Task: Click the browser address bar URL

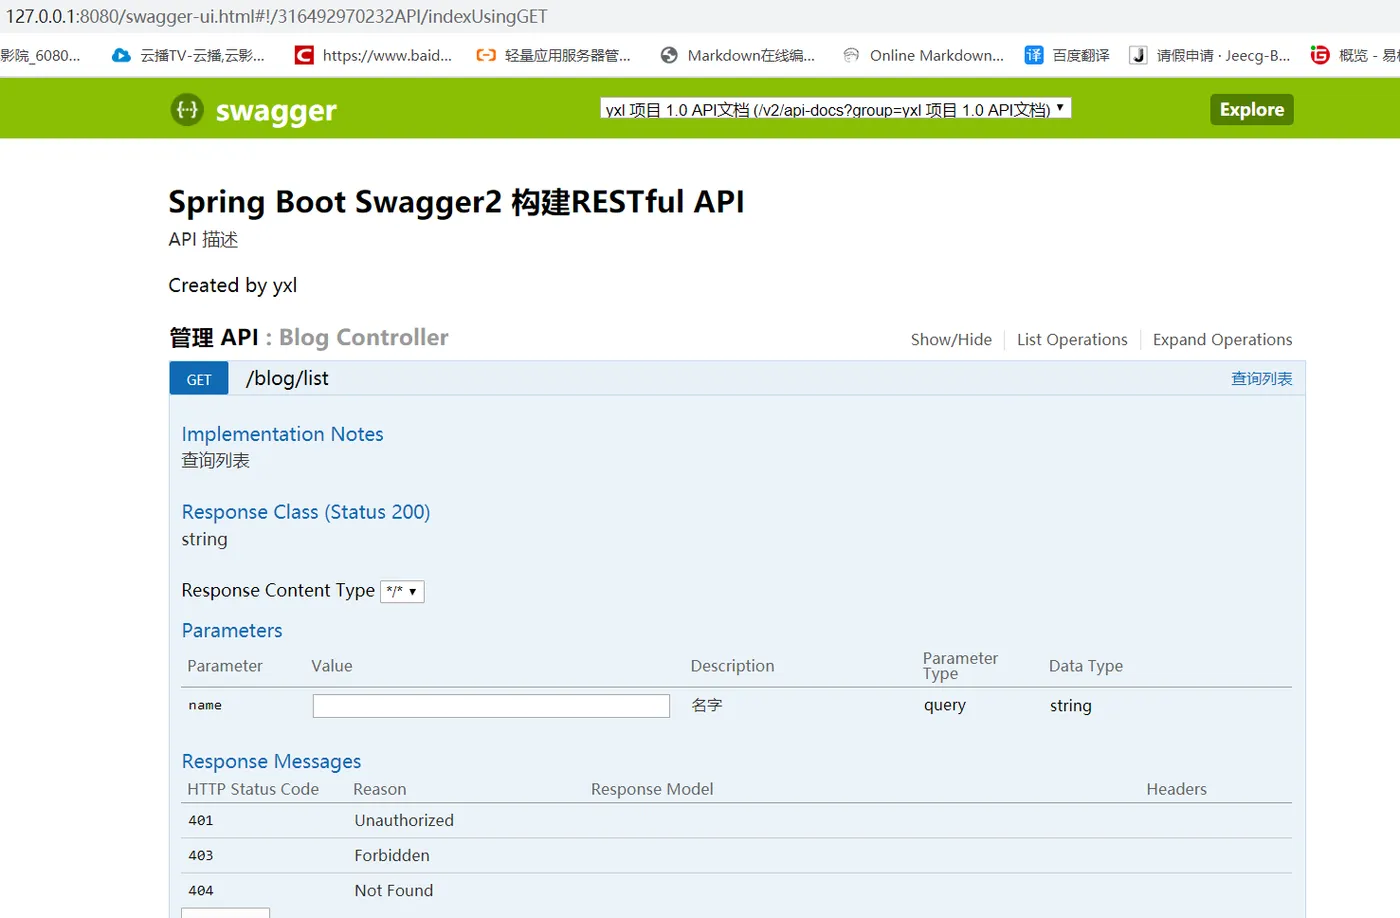Action: pyautogui.click(x=277, y=16)
